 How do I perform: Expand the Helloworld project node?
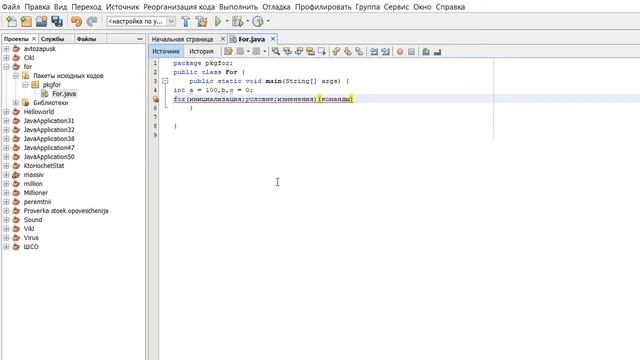[x=6, y=111]
